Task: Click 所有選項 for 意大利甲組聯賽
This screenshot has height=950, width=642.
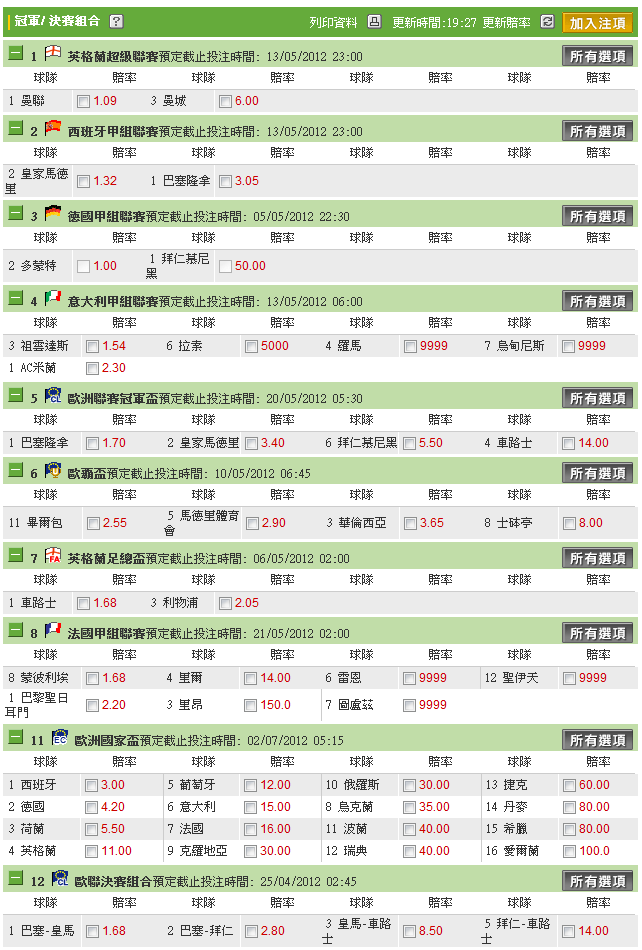Action: click(598, 301)
